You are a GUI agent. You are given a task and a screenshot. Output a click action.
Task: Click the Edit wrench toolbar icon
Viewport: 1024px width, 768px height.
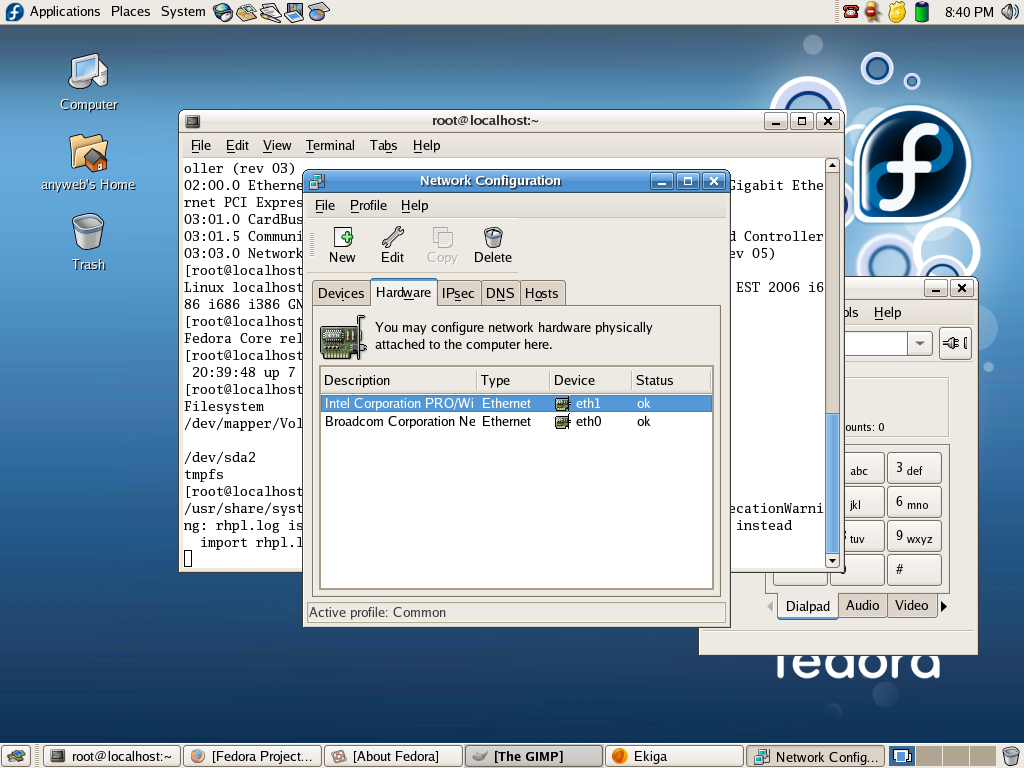pyautogui.click(x=392, y=238)
